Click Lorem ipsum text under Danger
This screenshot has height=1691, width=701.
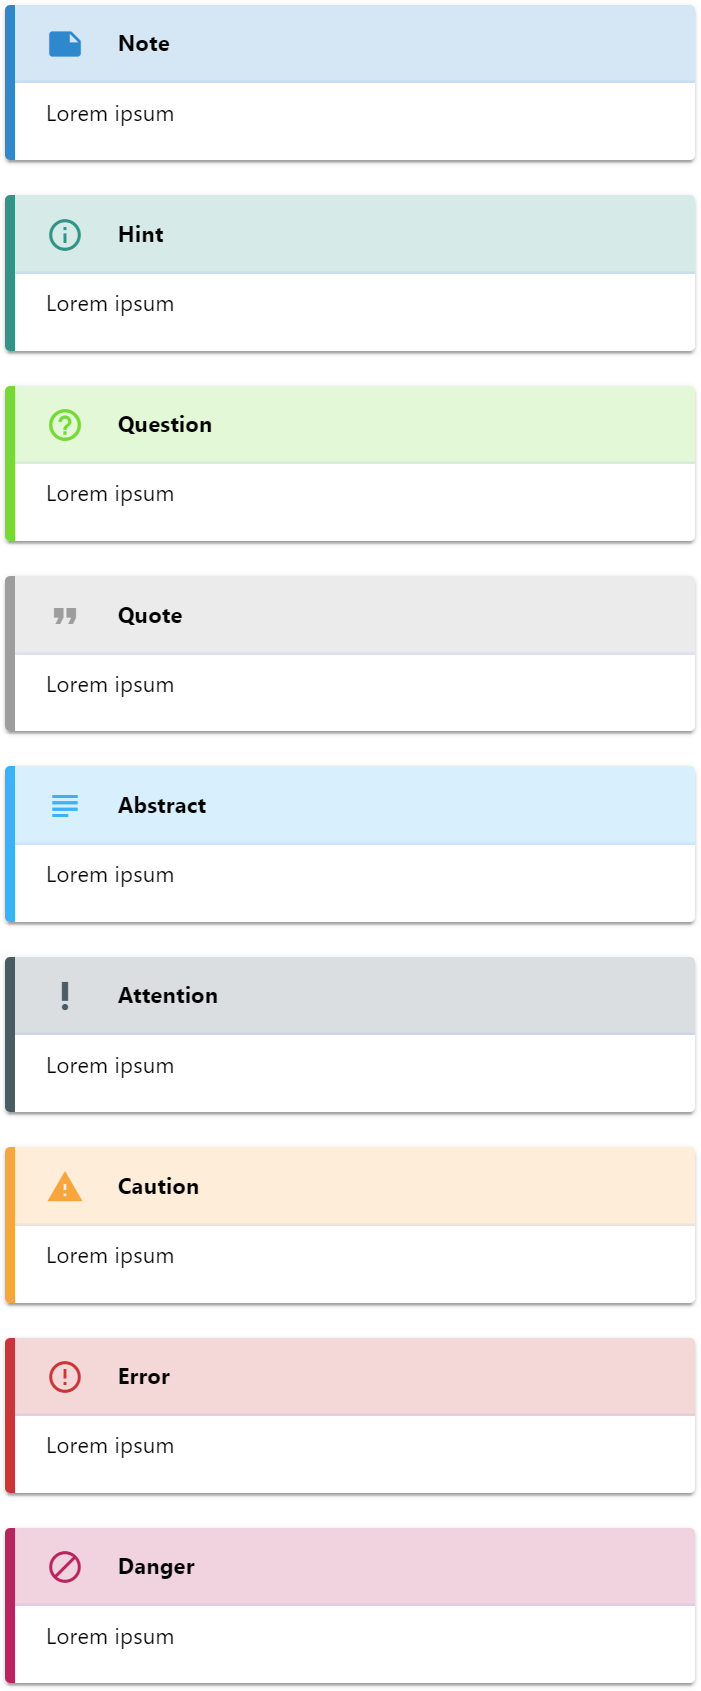pos(110,1637)
